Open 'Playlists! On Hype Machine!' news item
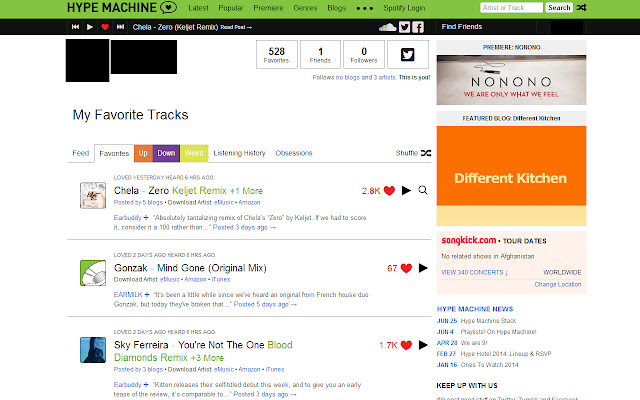 point(498,332)
